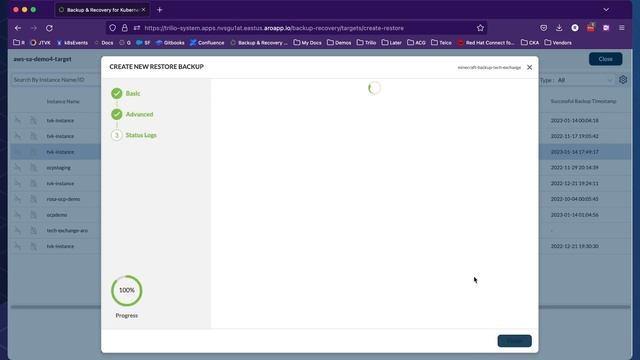Screen dimensions: 640x360
Task: Click the account avatar icon
Action: click(x=575, y=28)
